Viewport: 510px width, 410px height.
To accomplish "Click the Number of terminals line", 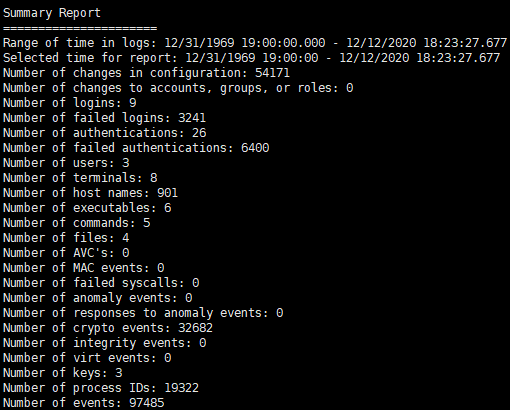I will [80, 178].
